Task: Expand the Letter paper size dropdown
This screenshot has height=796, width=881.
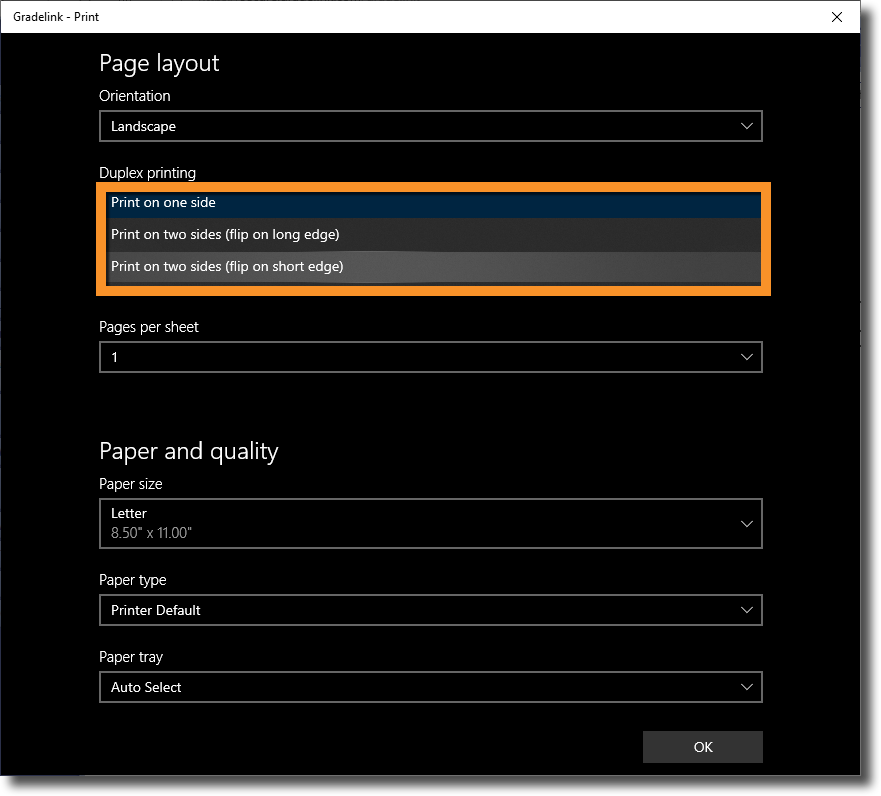Action: [x=430, y=524]
